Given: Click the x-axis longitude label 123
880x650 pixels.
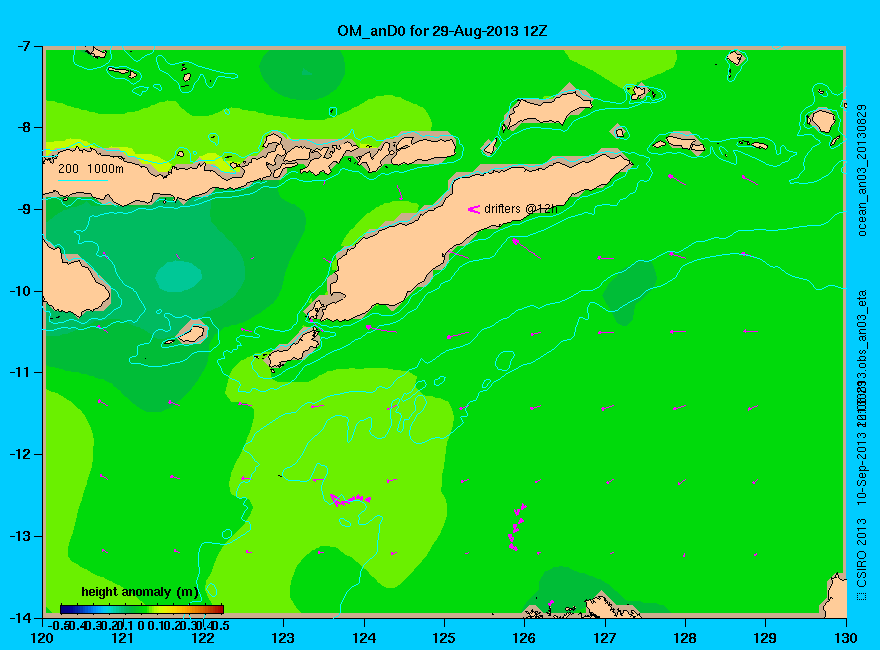Looking at the screenshot, I should pos(283,638).
